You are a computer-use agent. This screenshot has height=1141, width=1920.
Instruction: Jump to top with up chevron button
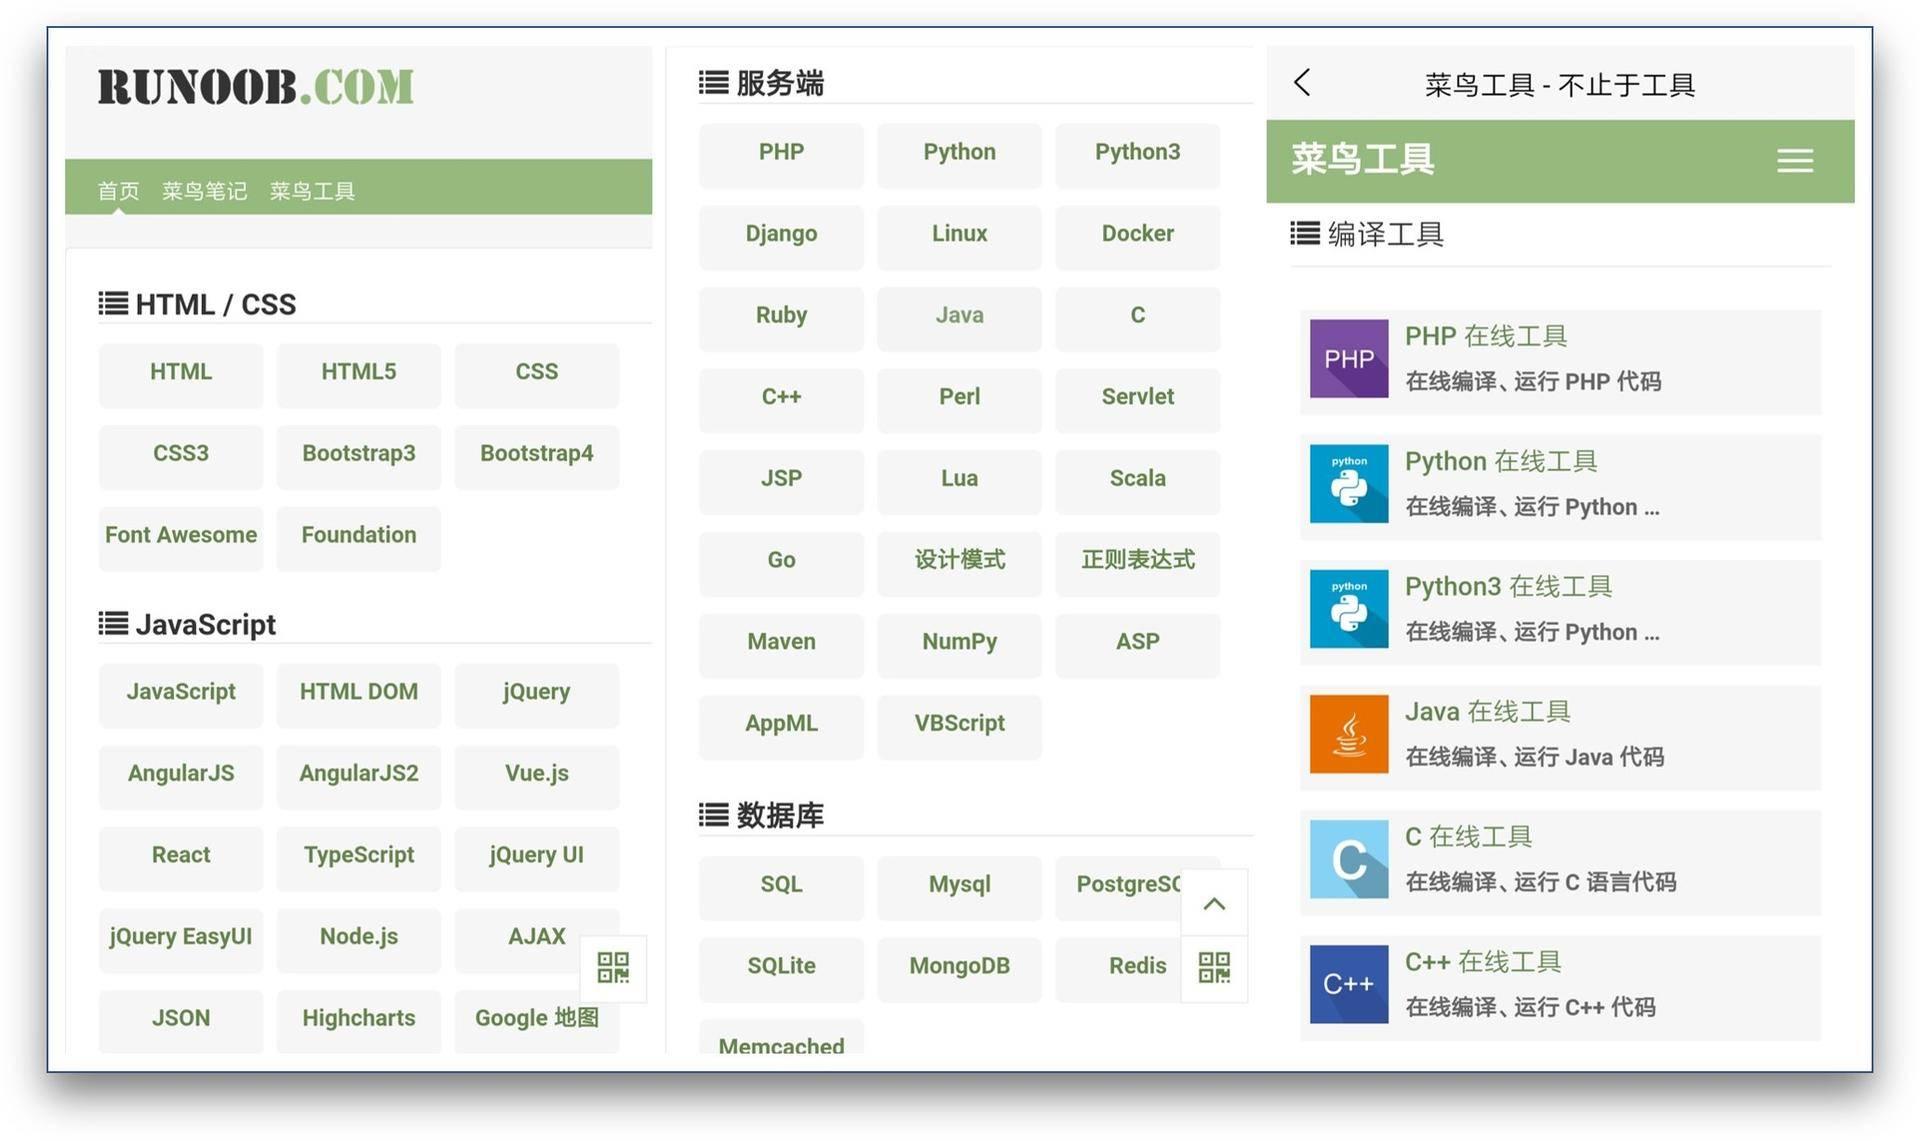1214,904
